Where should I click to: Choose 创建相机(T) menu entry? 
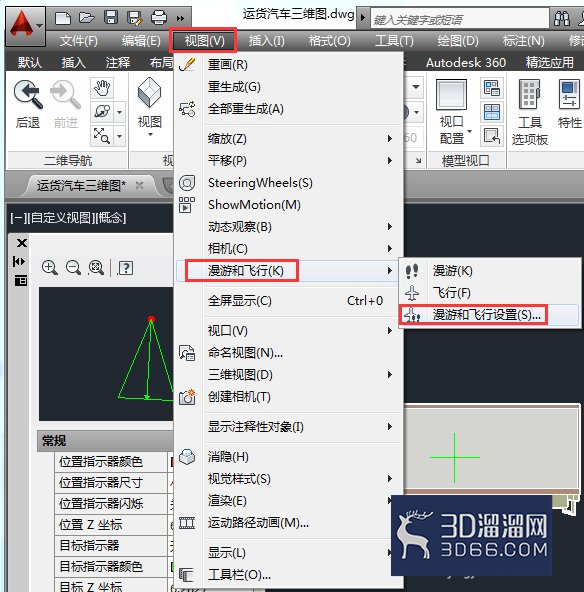288,397
